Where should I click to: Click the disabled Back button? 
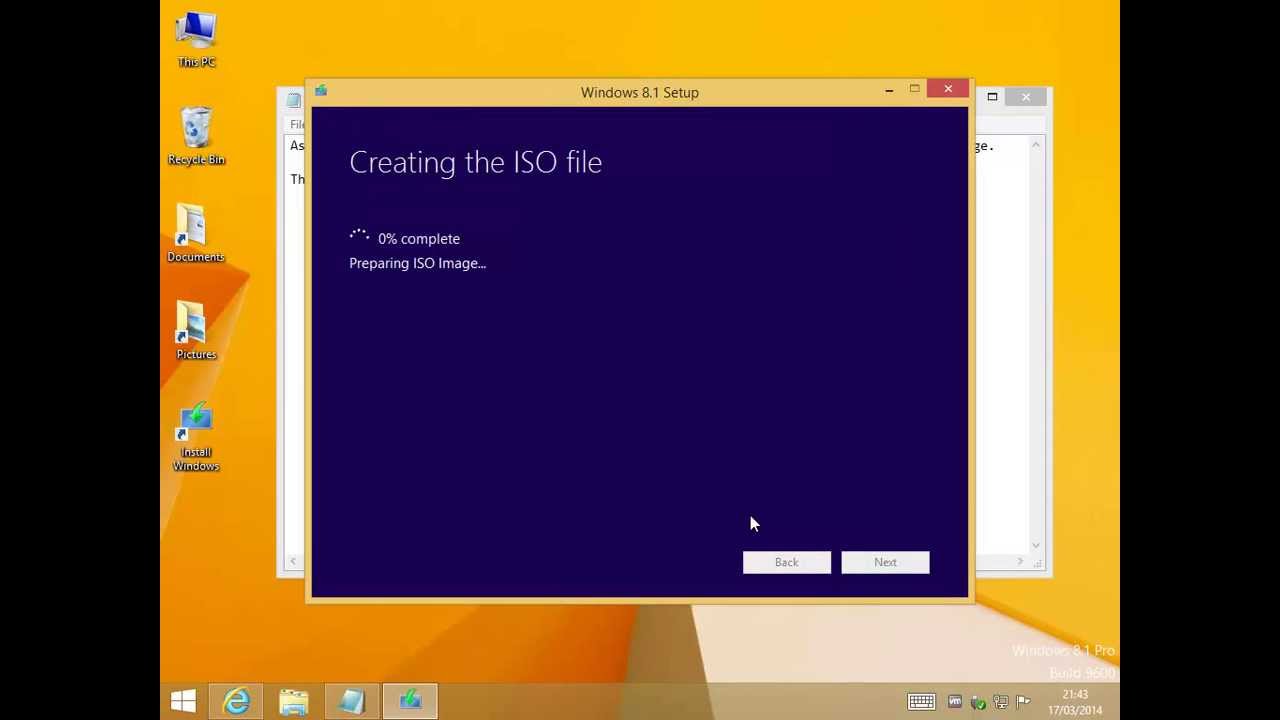coord(786,562)
